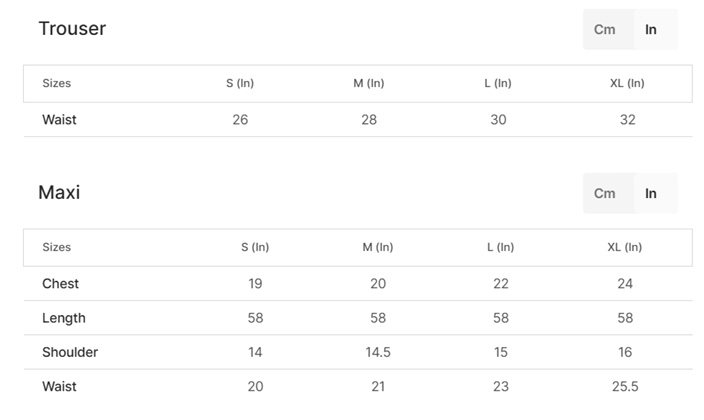This screenshot has height=420, width=704.
Task: Click S (In) header in Trouser table
Action: click(x=240, y=83)
